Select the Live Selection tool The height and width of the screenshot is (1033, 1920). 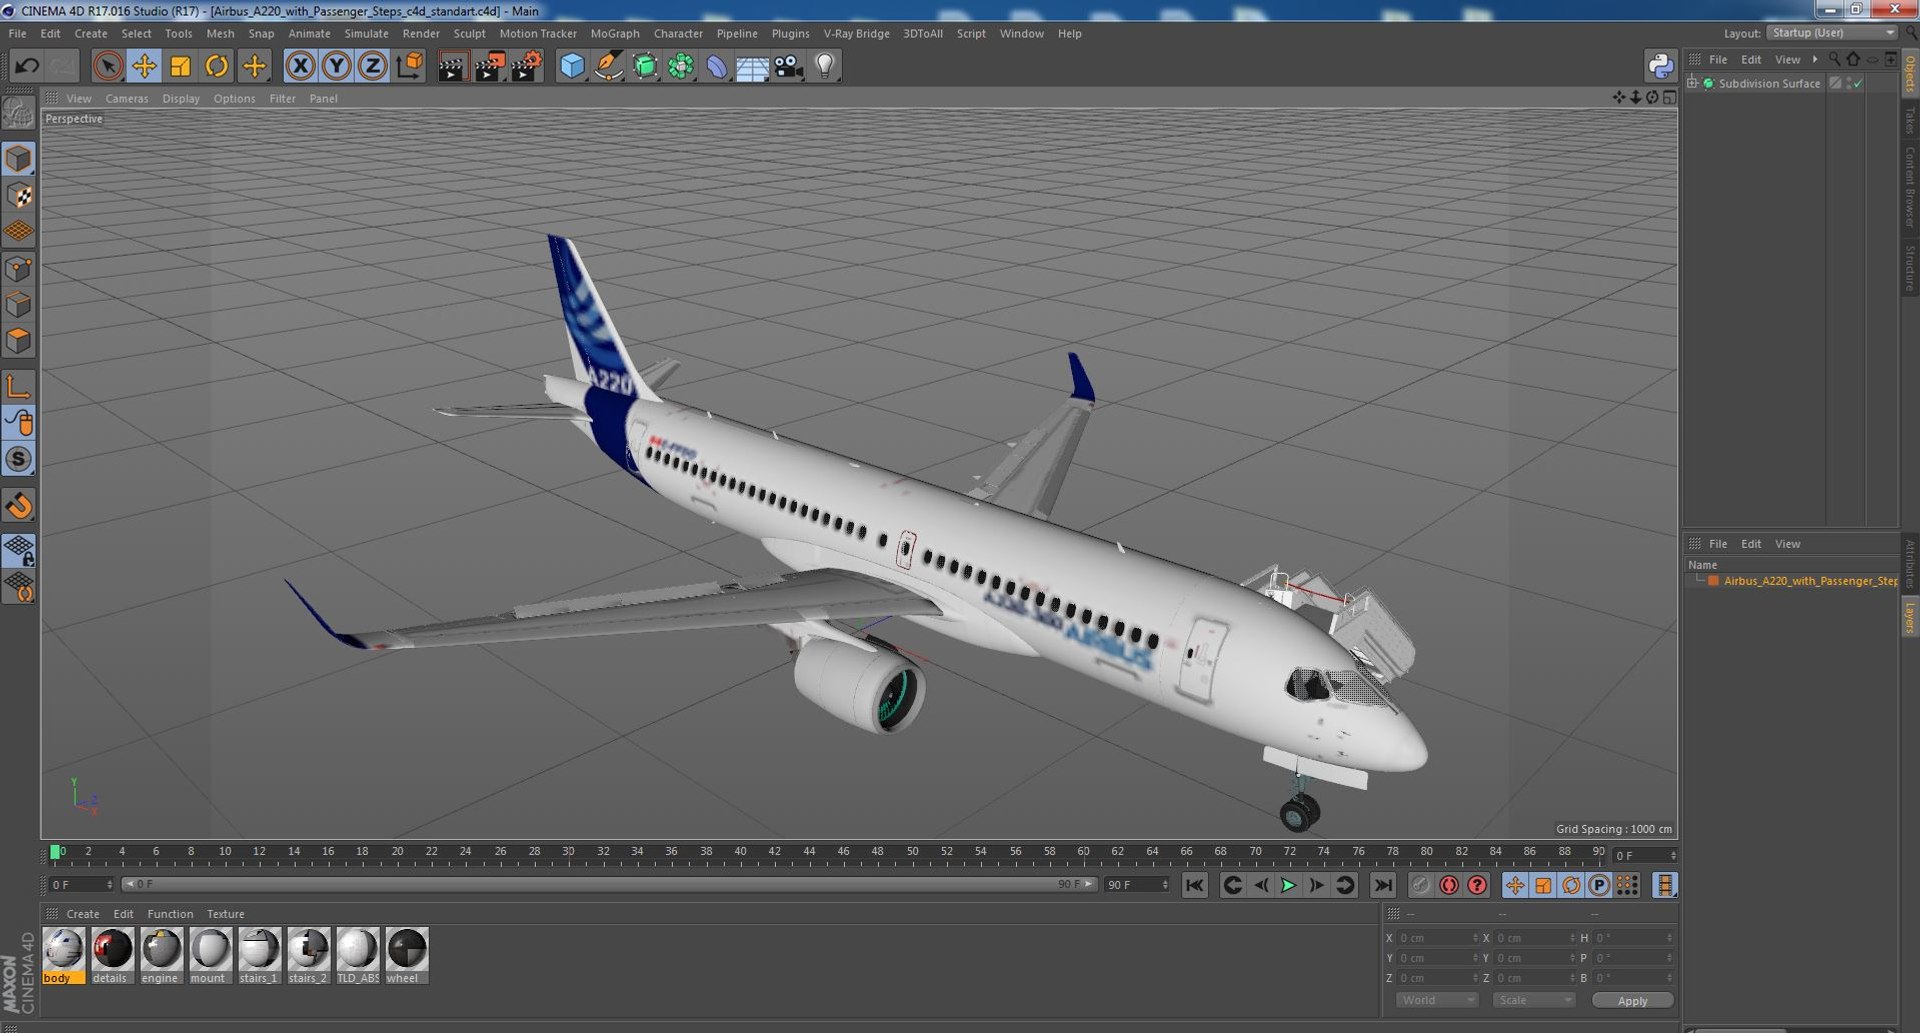pos(107,67)
